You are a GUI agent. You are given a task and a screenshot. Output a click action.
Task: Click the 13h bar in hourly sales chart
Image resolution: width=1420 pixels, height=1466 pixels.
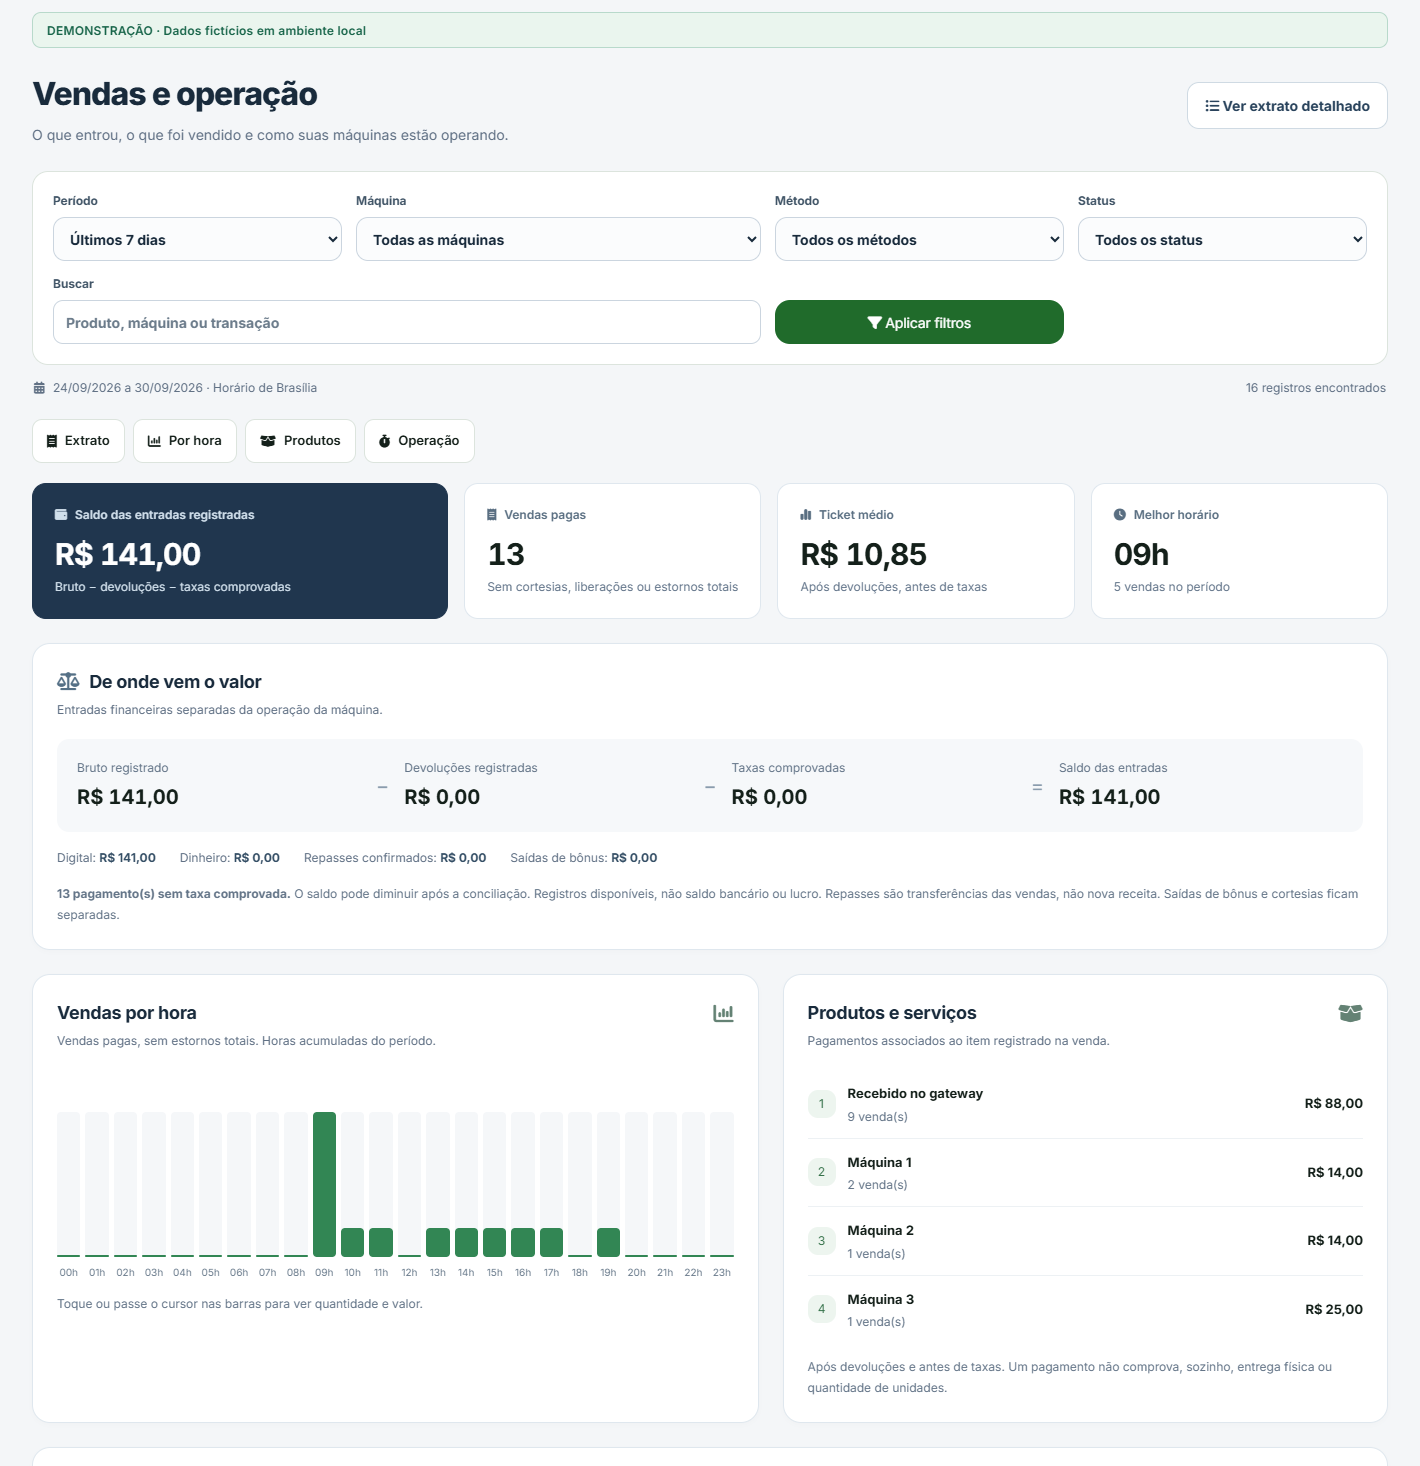[438, 1242]
